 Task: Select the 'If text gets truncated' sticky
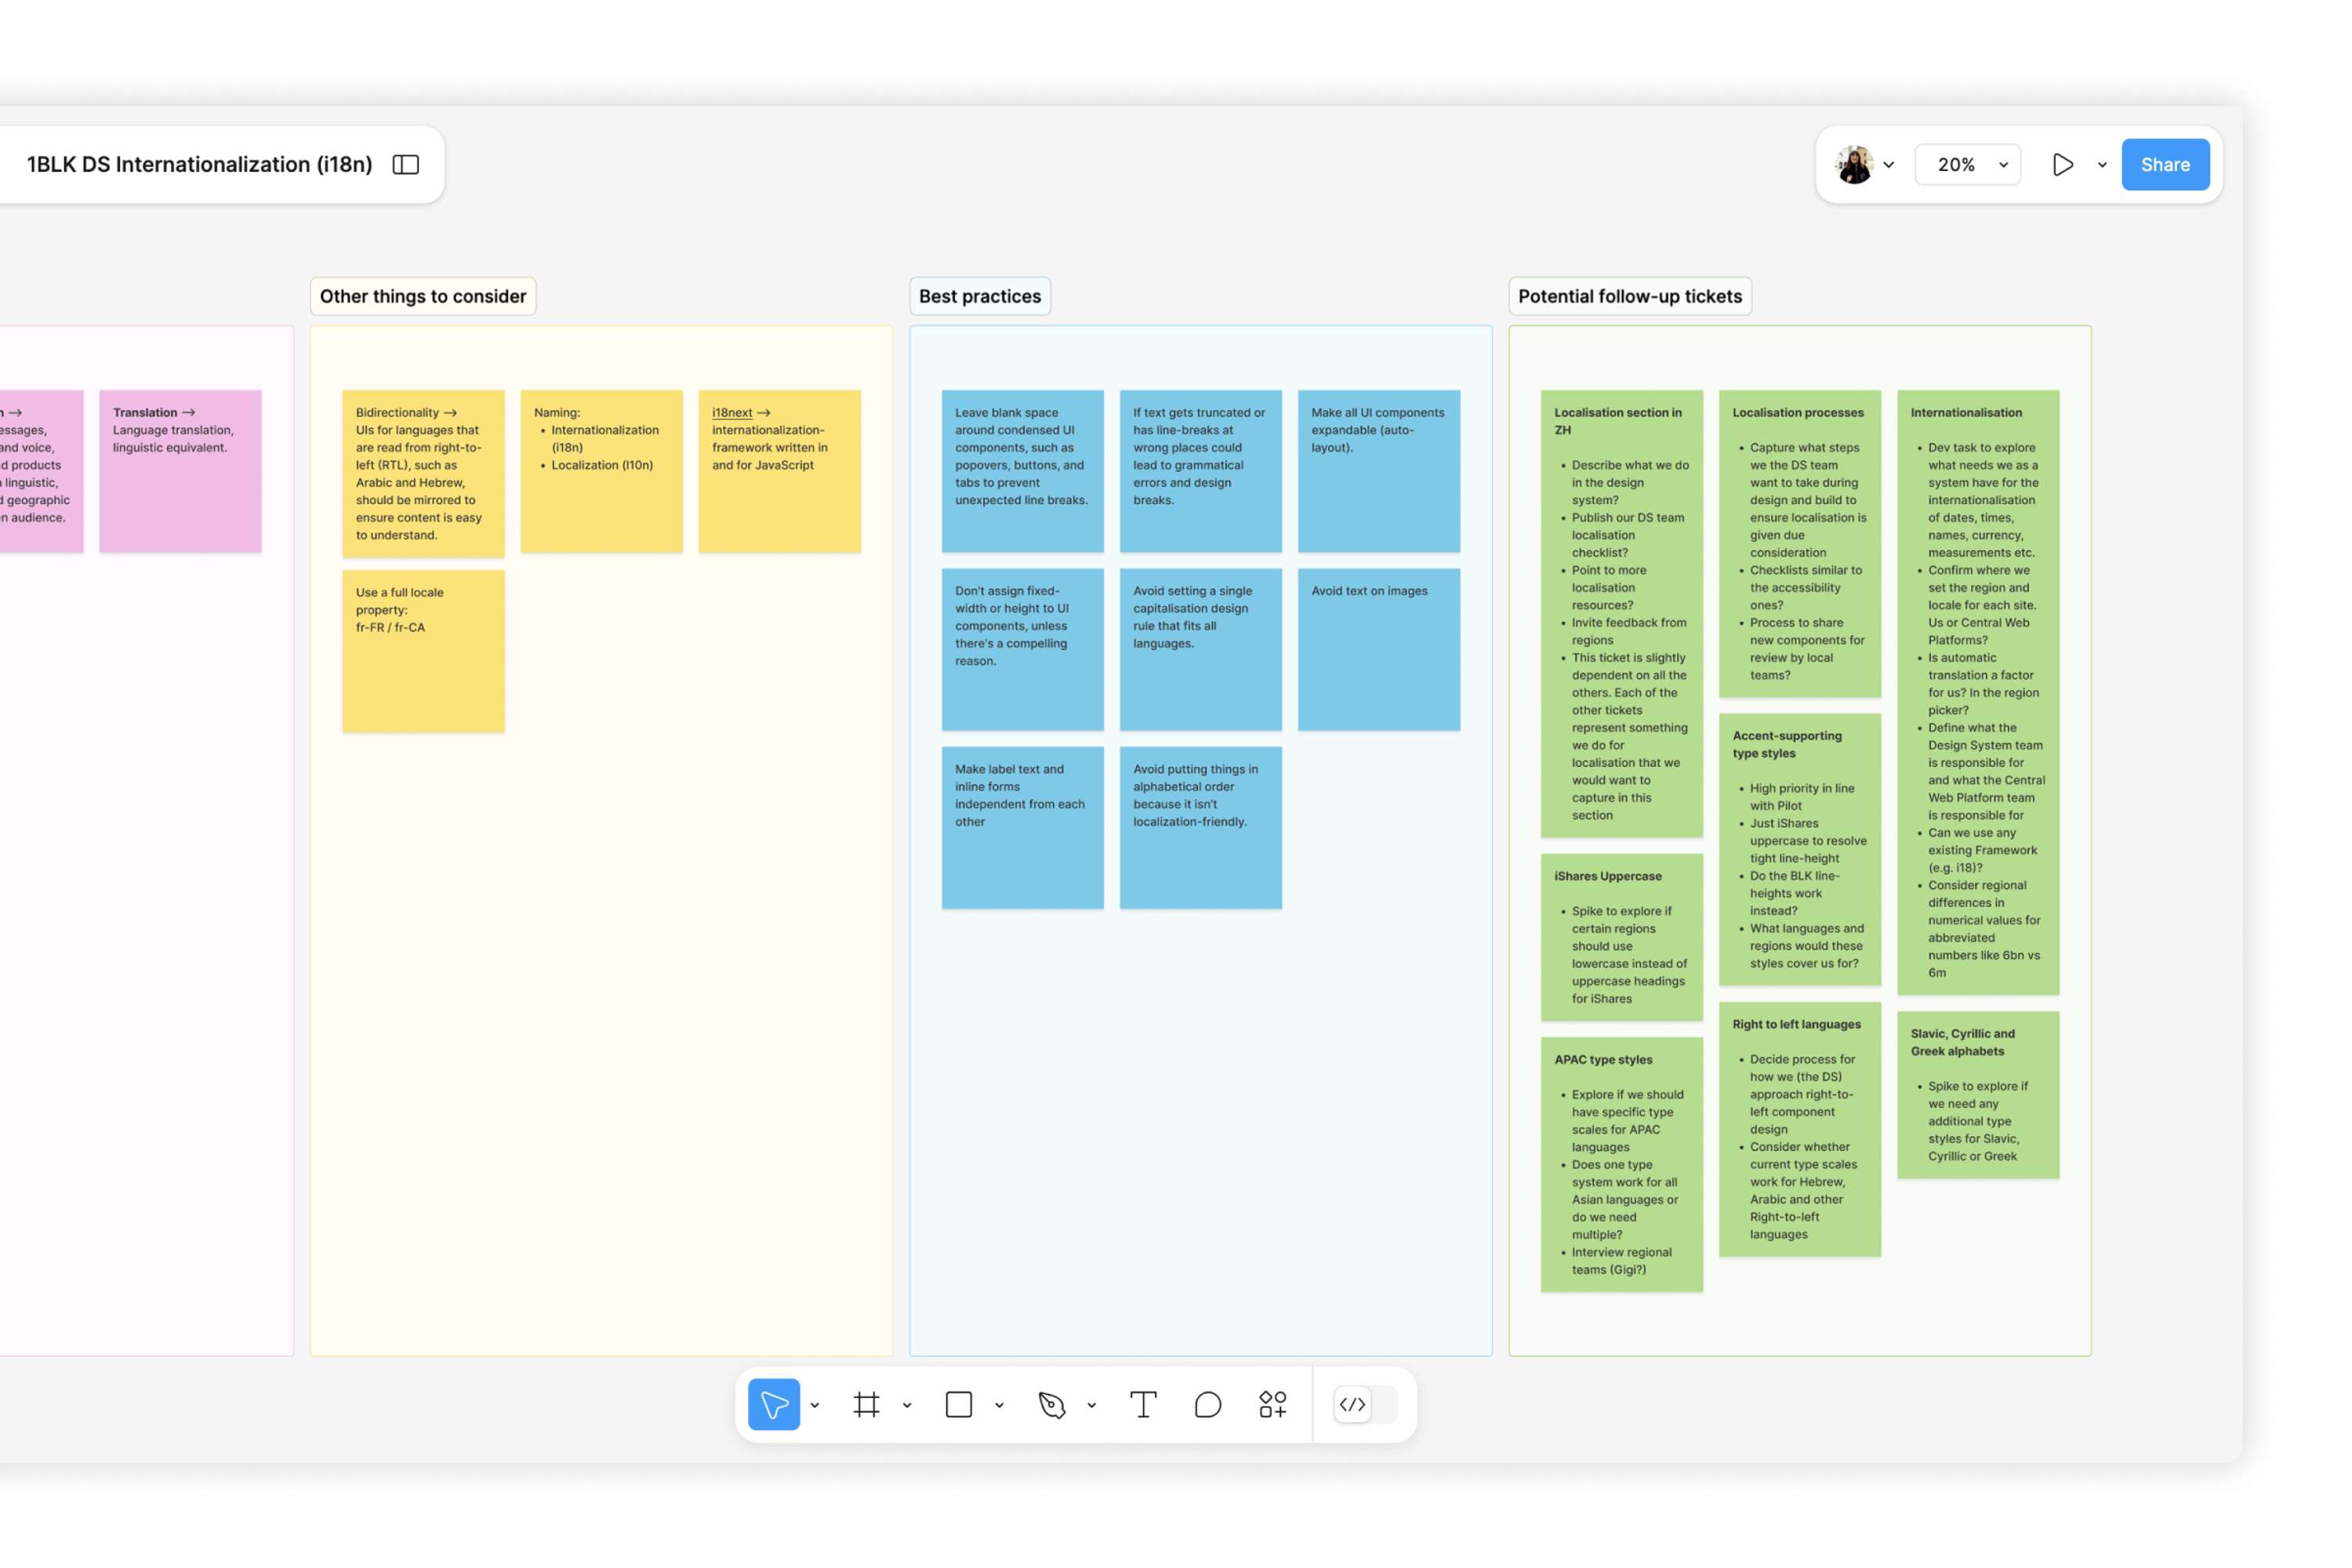coord(1200,471)
